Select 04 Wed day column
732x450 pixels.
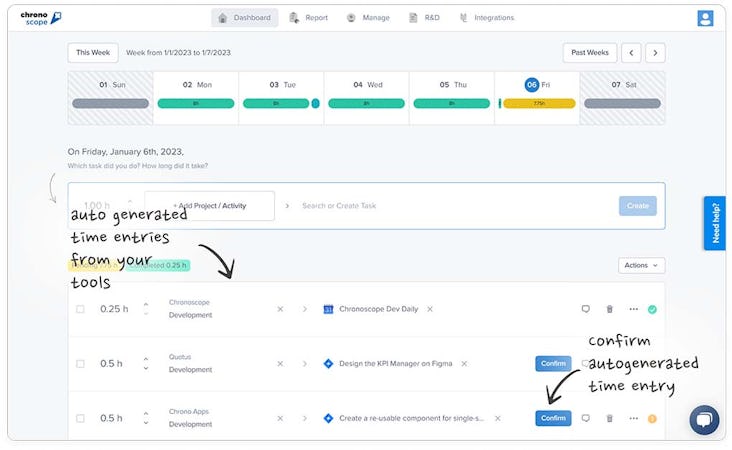(366, 98)
